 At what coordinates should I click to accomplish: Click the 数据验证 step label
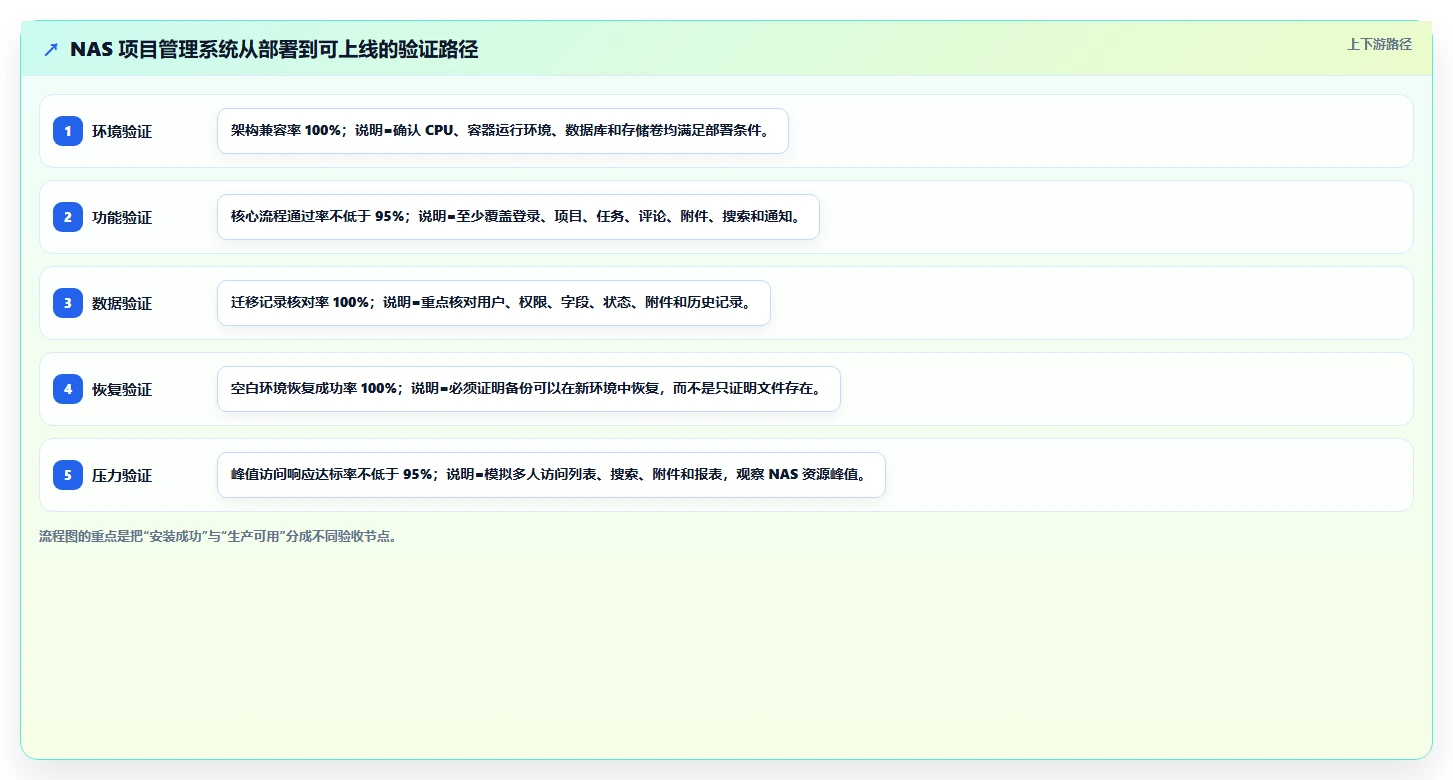click(x=122, y=303)
